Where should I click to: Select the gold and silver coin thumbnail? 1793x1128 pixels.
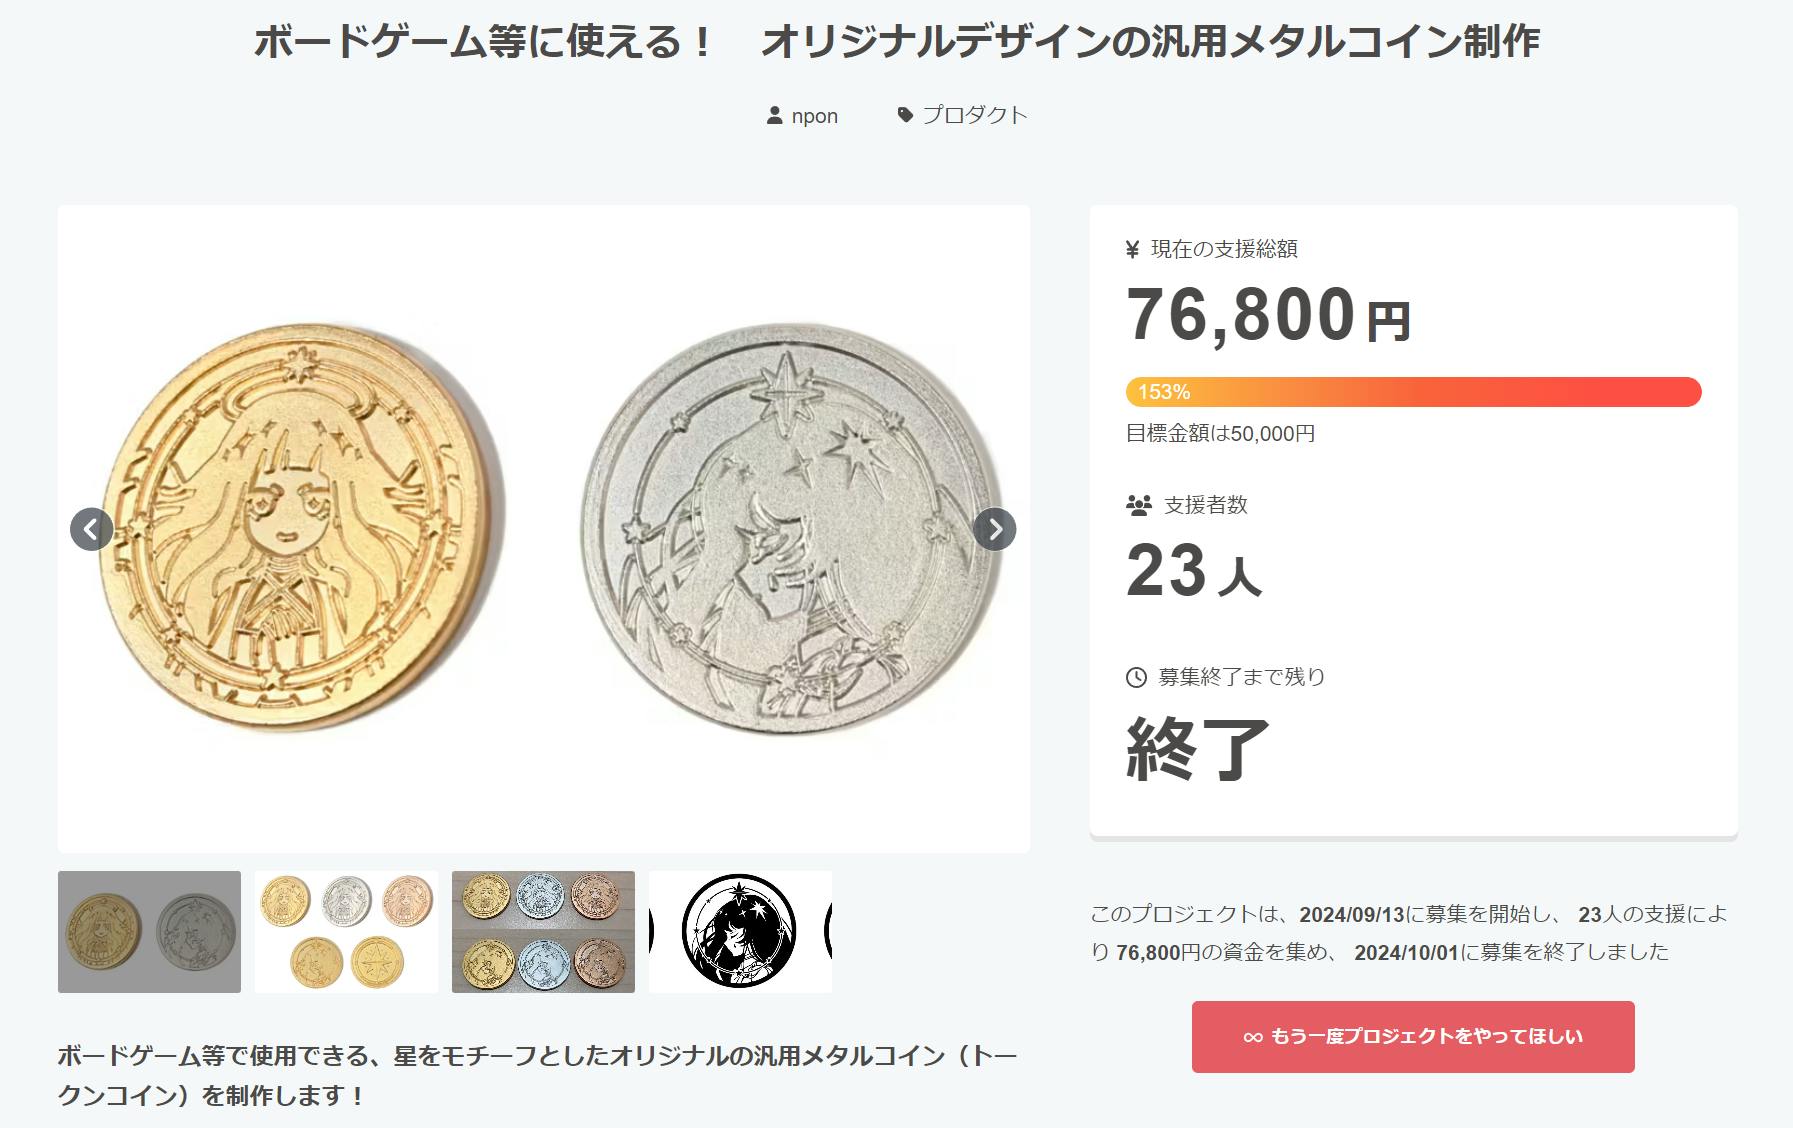(x=149, y=932)
